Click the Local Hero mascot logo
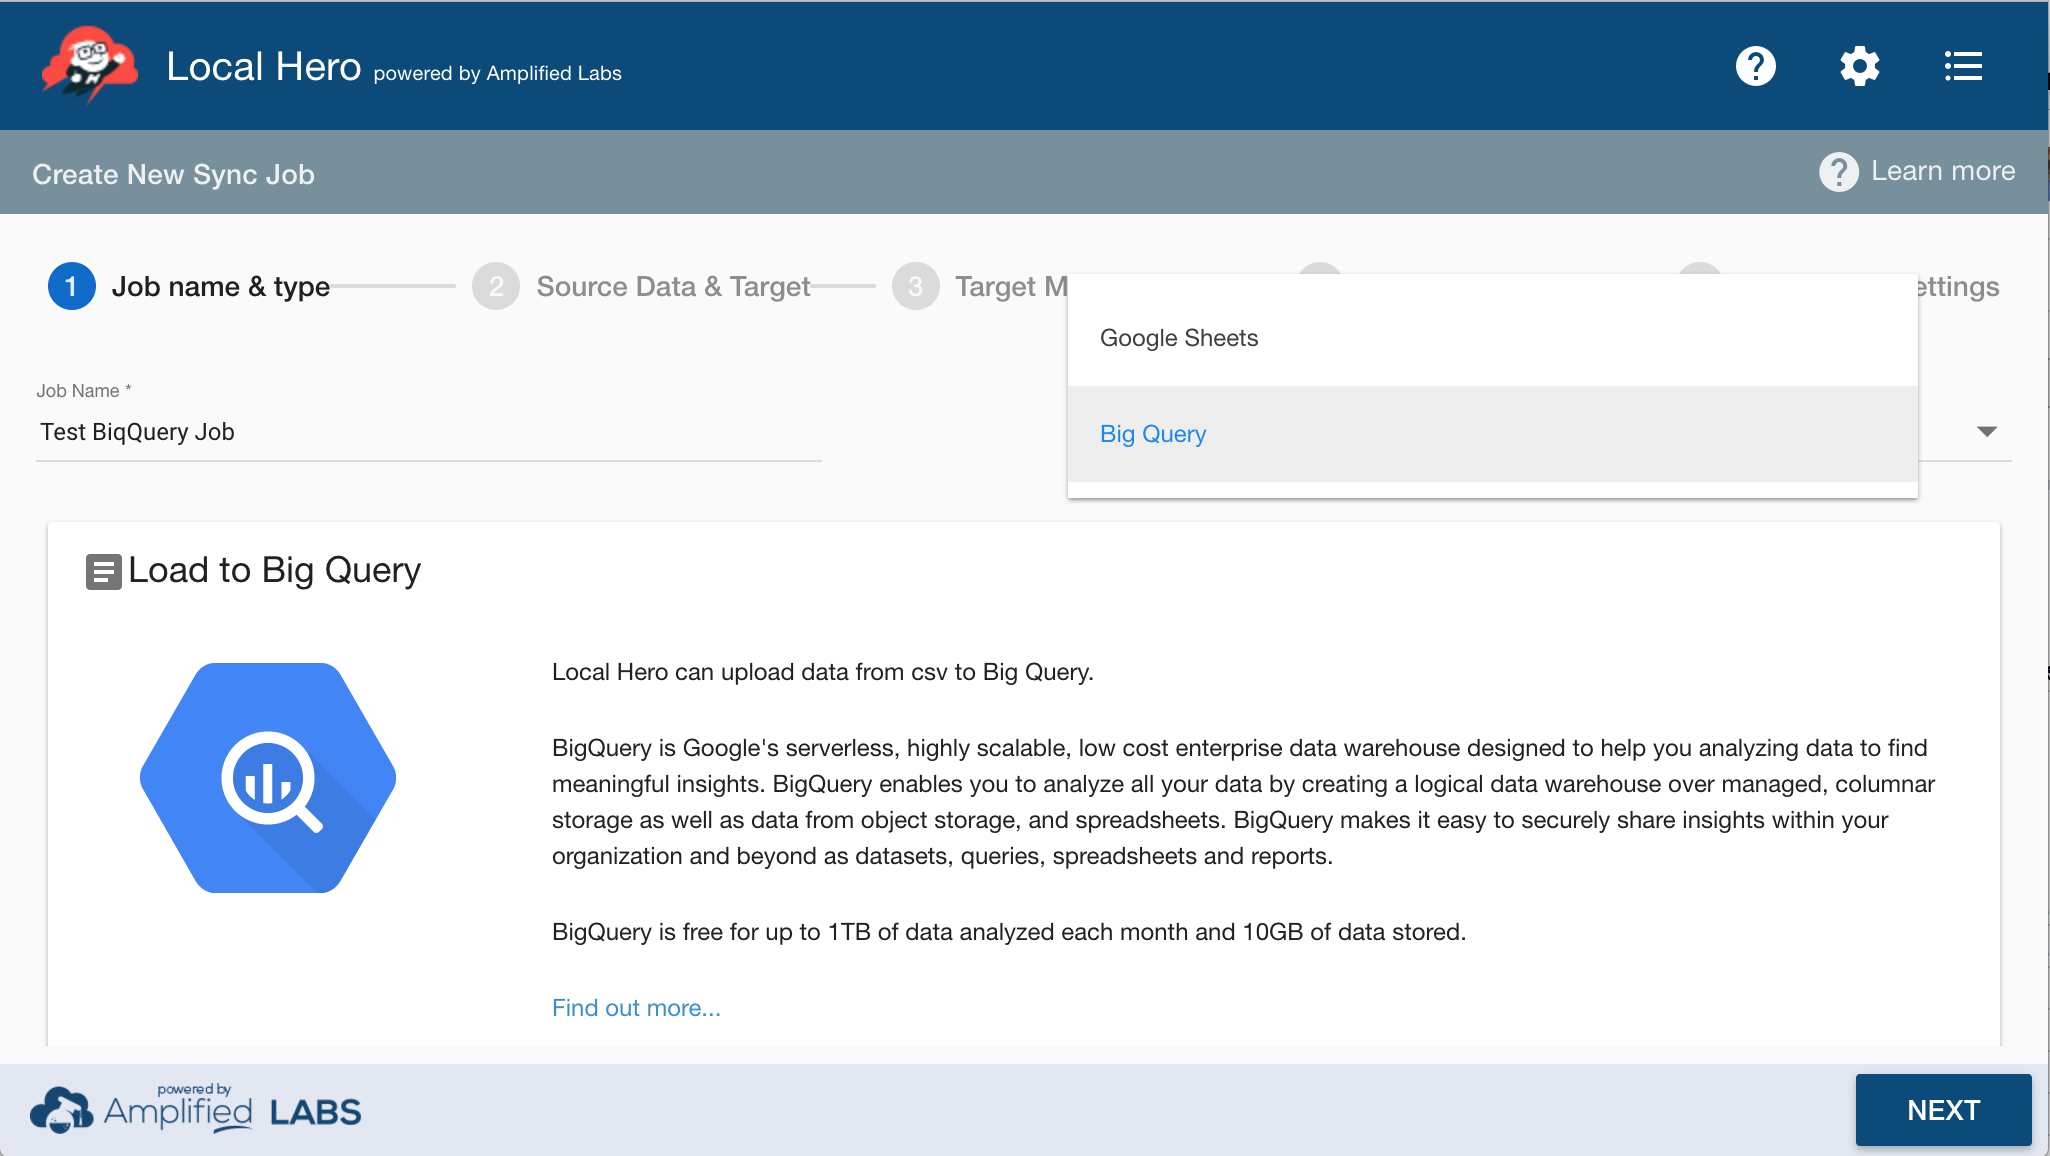This screenshot has width=2050, height=1156. coord(89,65)
